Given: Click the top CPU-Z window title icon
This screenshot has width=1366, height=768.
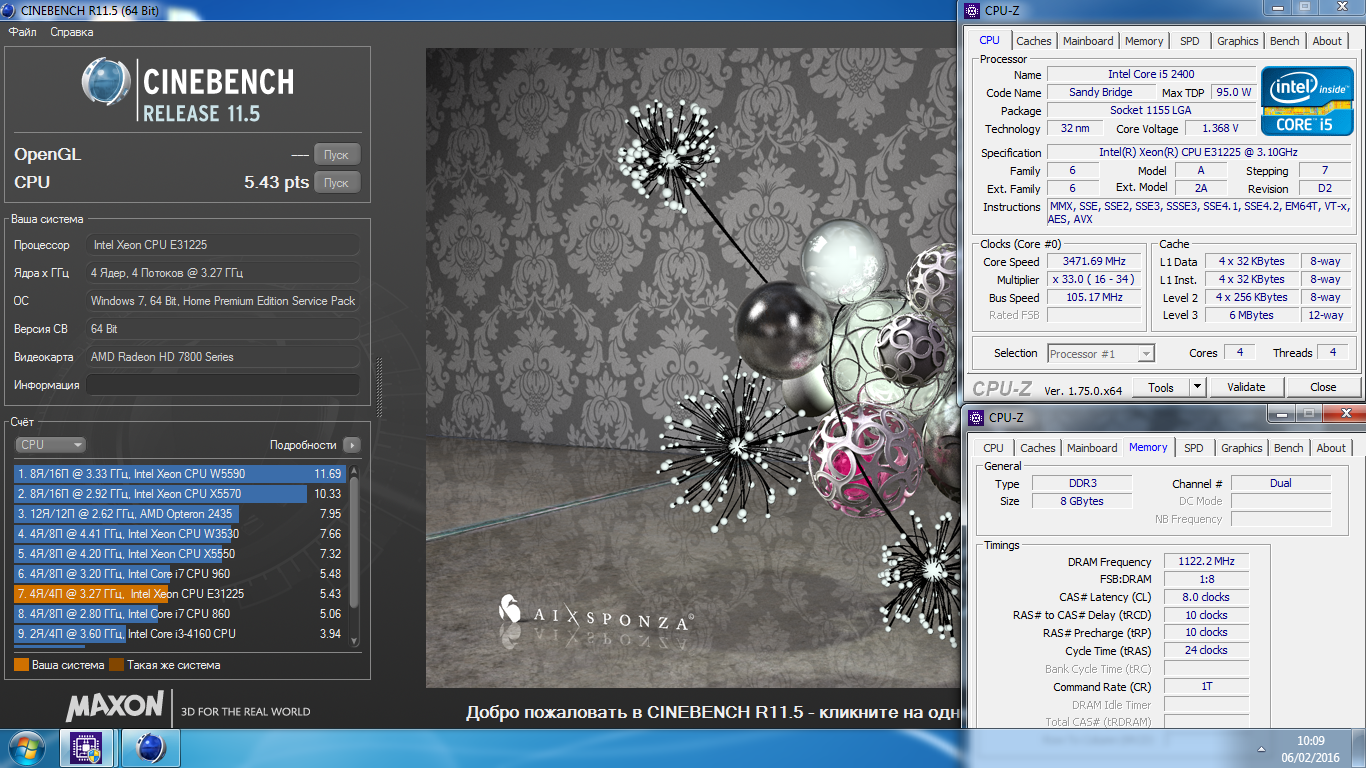Looking at the screenshot, I should tap(971, 10).
